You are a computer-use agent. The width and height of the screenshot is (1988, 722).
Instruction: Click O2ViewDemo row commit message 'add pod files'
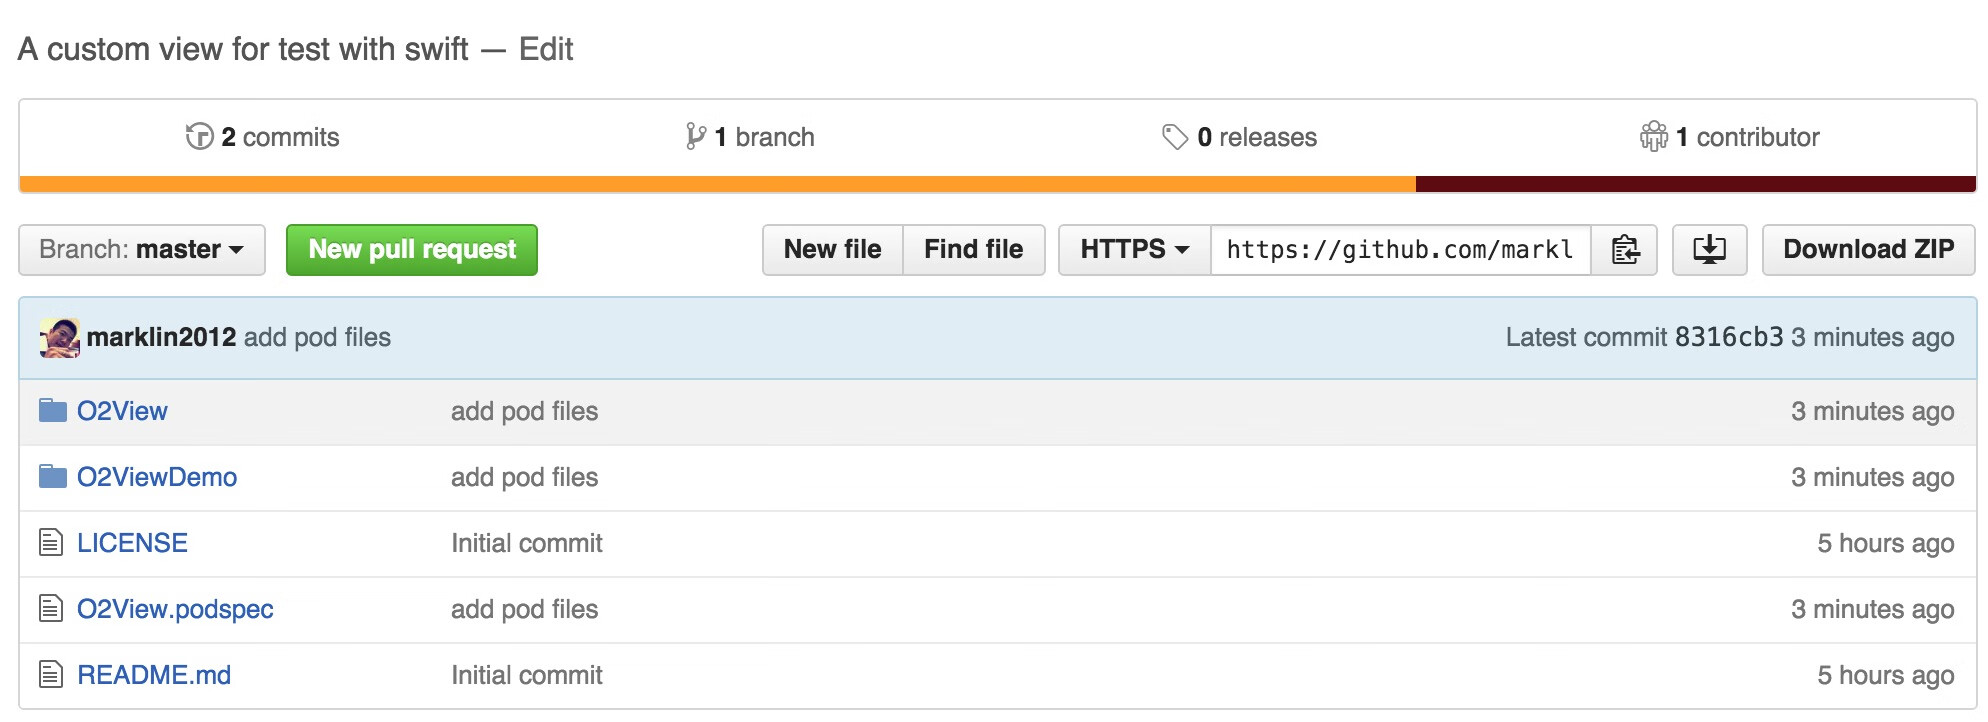pyautogui.click(x=524, y=477)
